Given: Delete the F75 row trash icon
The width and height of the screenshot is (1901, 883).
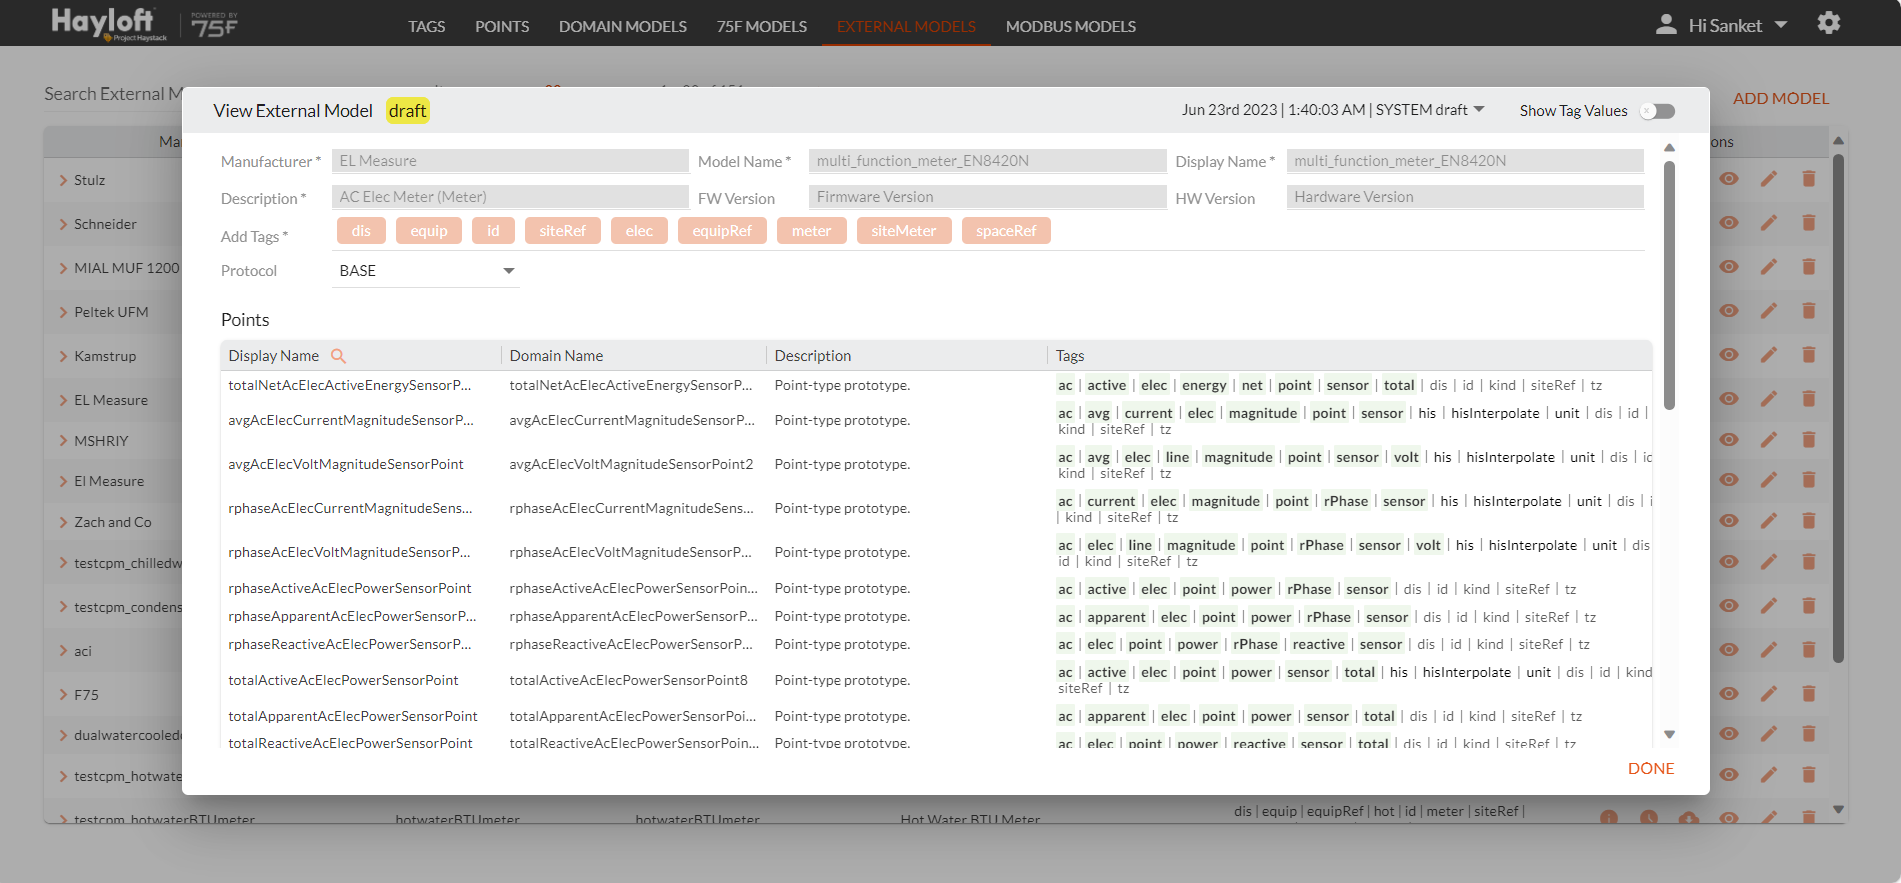Looking at the screenshot, I should (1809, 694).
